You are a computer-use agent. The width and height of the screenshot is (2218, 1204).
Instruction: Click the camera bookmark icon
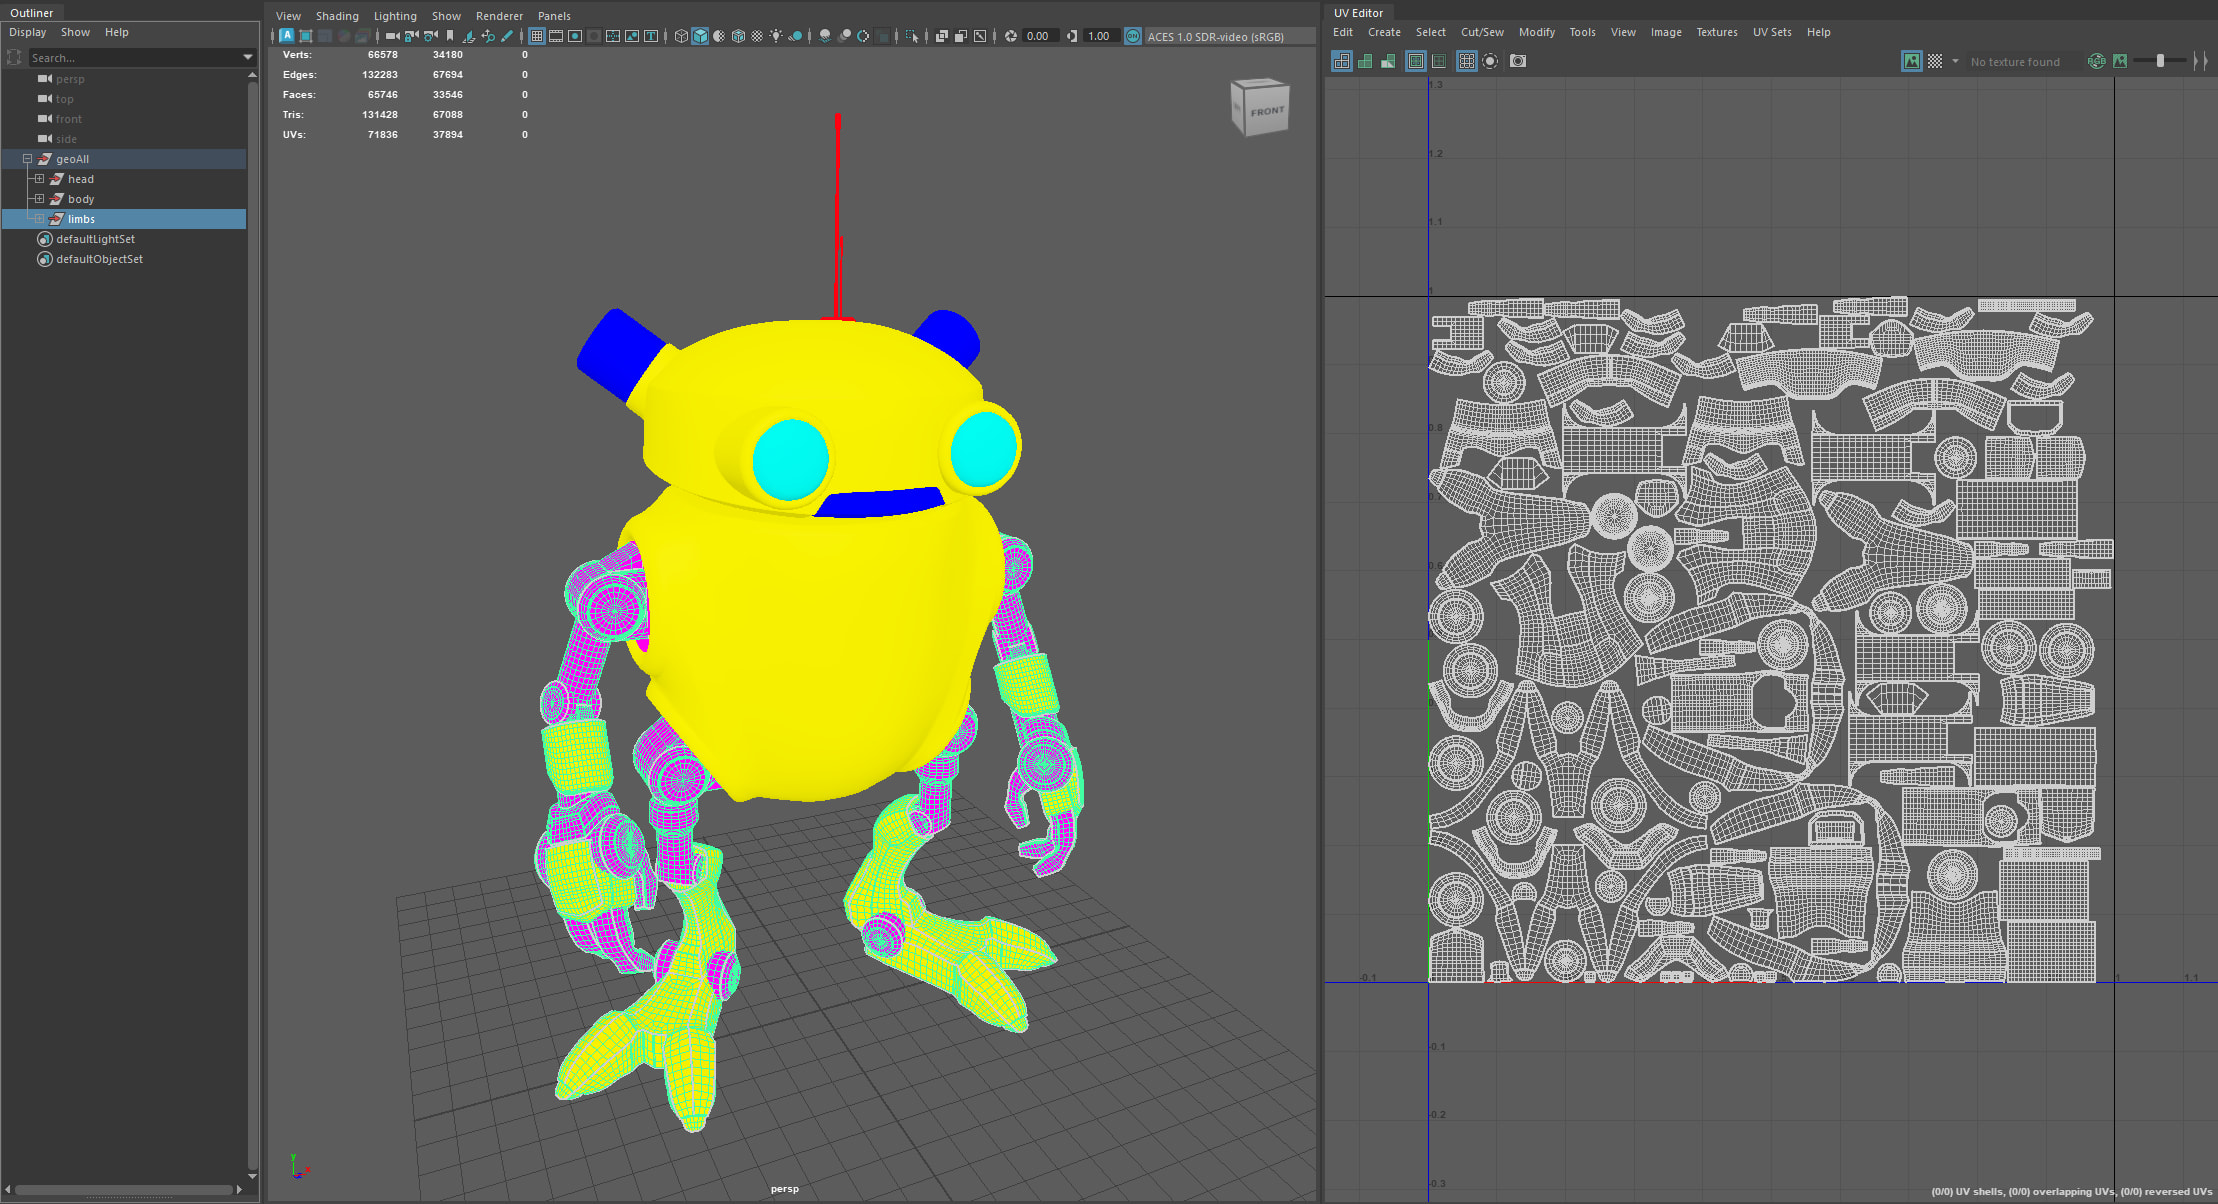tap(450, 36)
